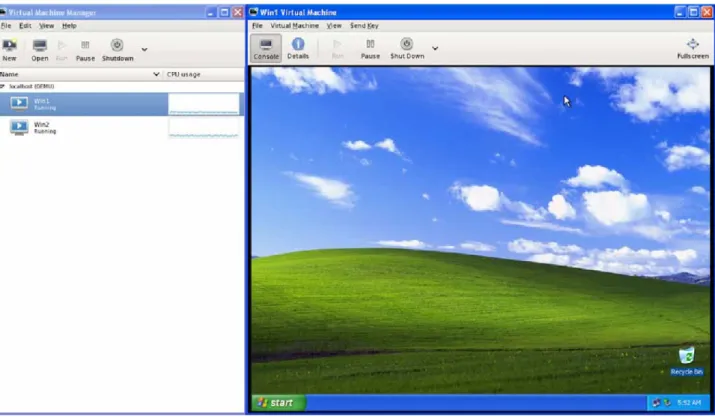Click Shut Down in Win1 window toolbar
715x417 pixels.
(407, 48)
